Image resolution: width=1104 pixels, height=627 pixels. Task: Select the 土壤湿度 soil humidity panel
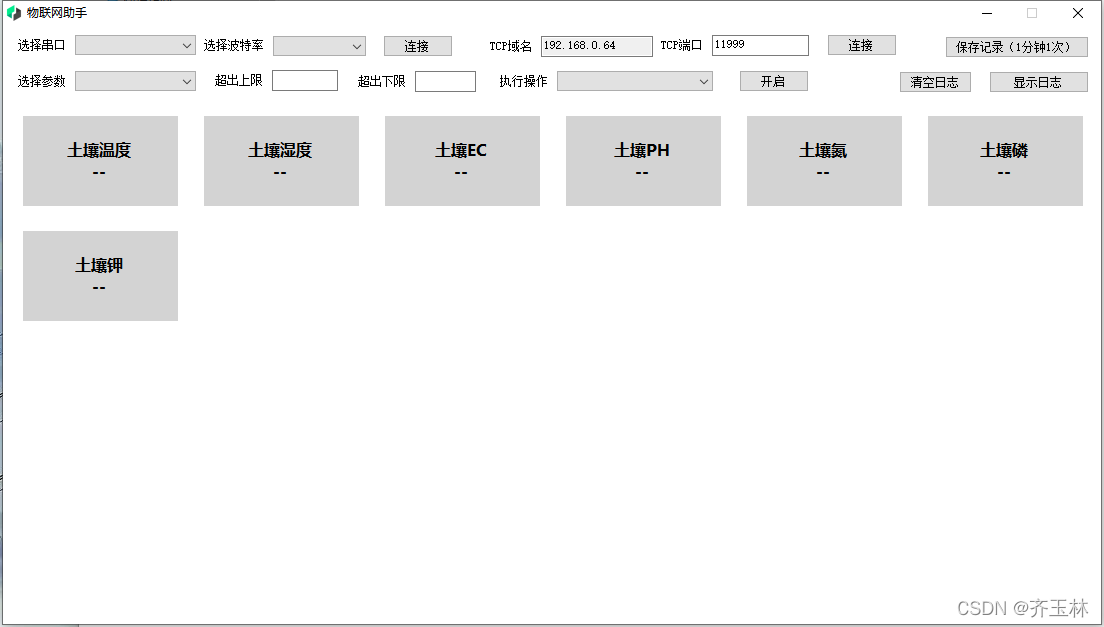(x=281, y=160)
